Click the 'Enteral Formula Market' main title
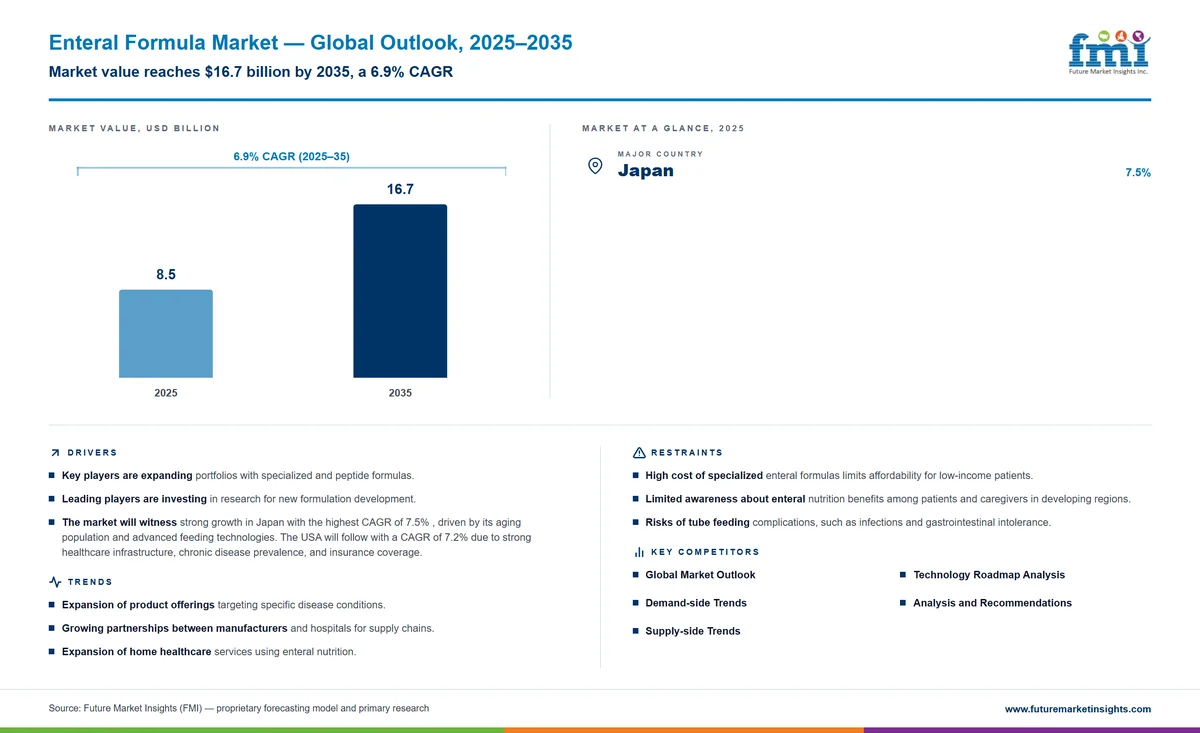 [311, 43]
